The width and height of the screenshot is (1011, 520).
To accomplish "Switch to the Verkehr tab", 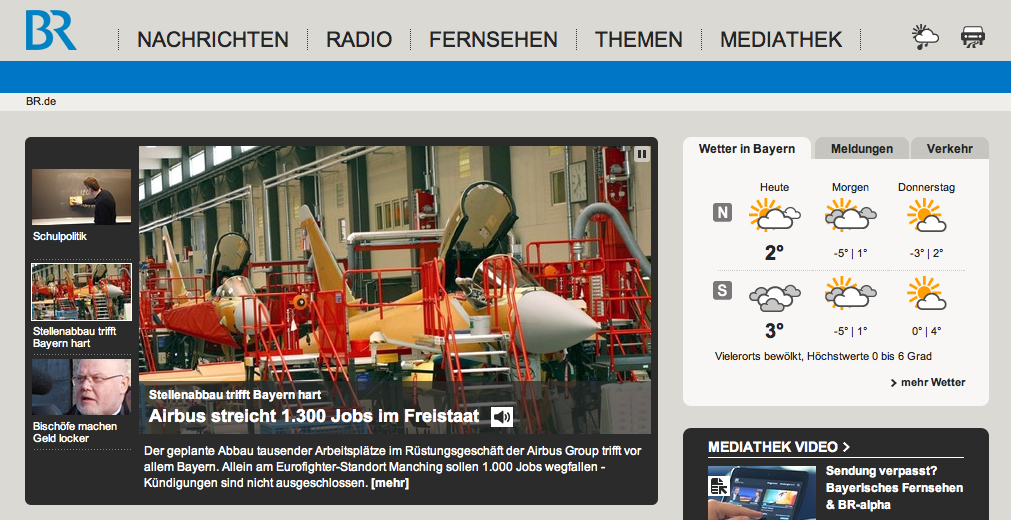I will coord(949,149).
